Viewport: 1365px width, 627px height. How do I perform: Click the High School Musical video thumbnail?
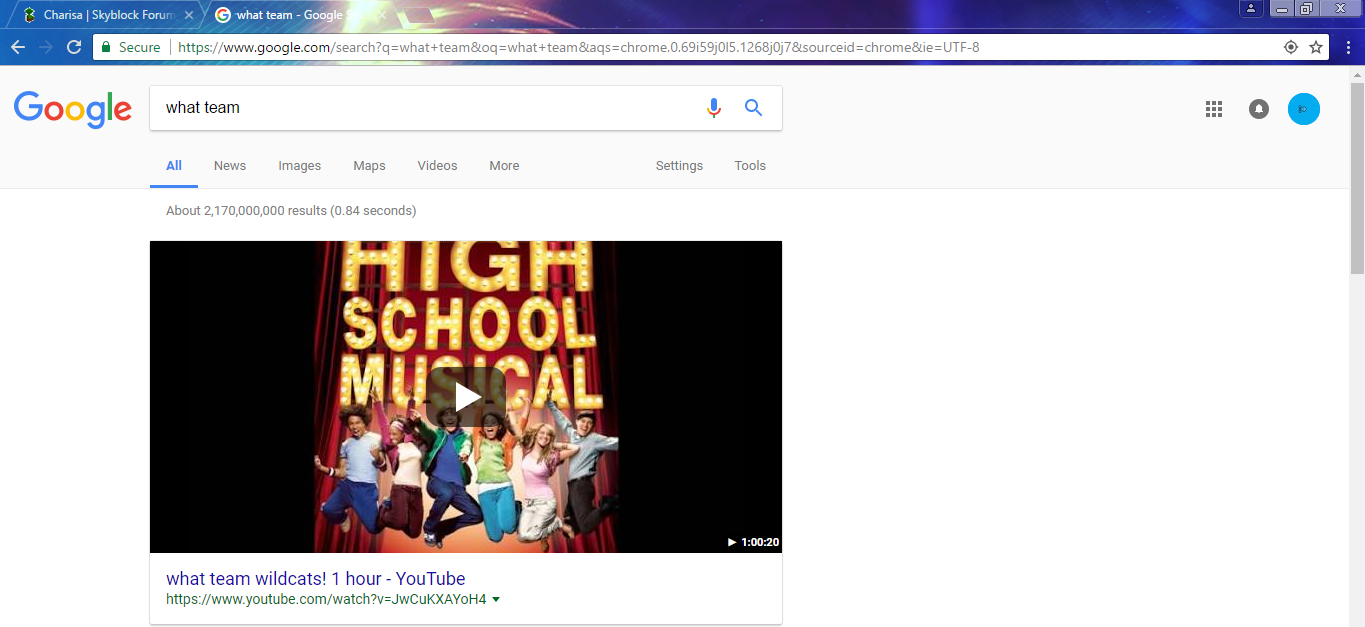466,397
